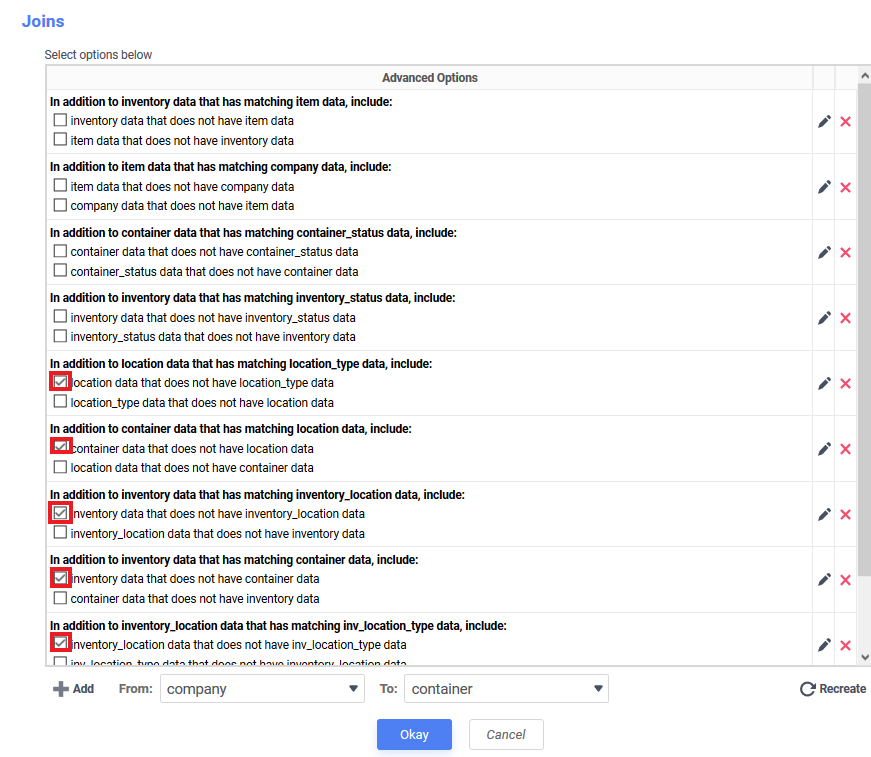Enable company data that does not have item data

[60, 205]
